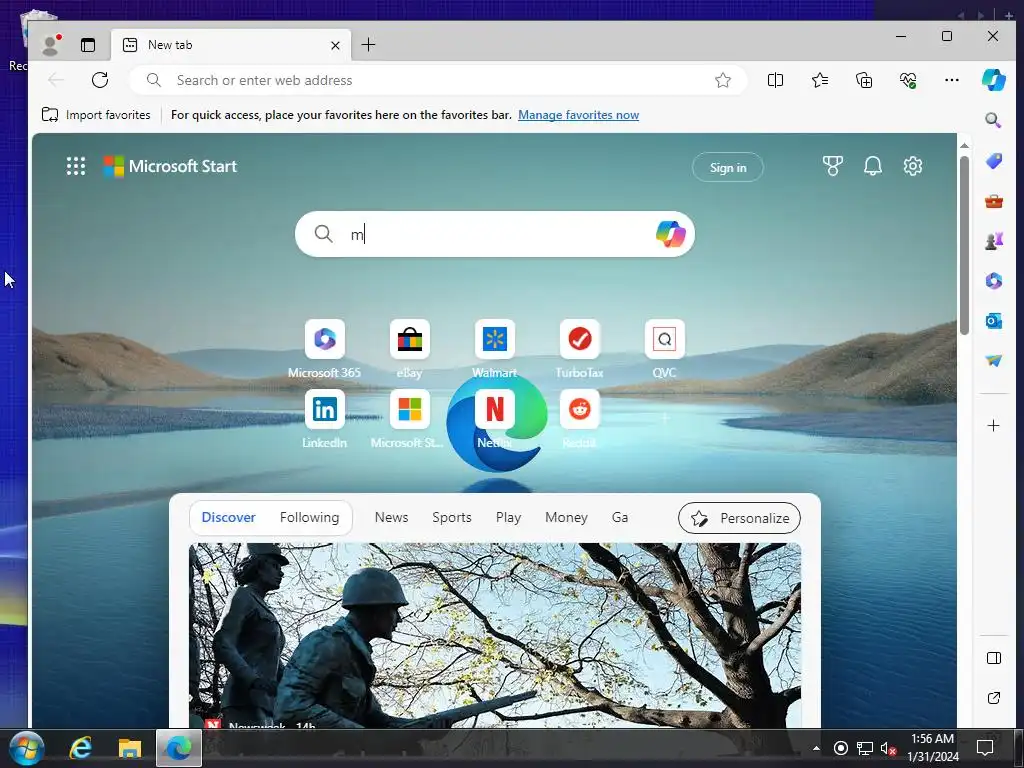Viewport: 1024px width, 768px height.
Task: Open the Money tab
Action: click(x=566, y=517)
